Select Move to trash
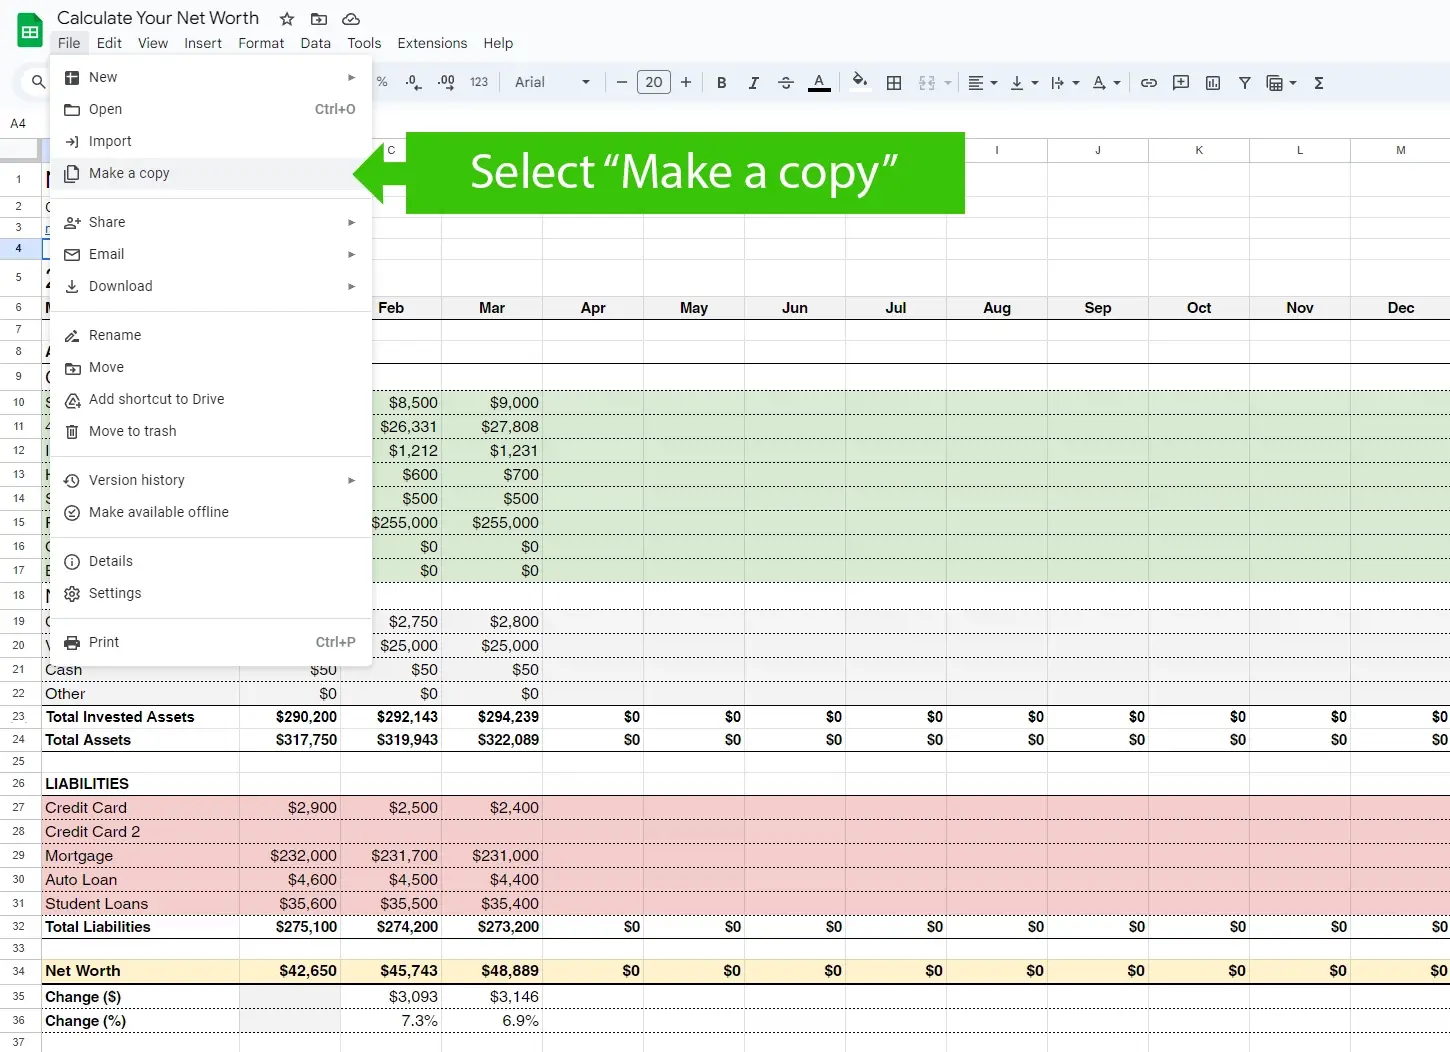Image resolution: width=1450 pixels, height=1052 pixels. 210,431
